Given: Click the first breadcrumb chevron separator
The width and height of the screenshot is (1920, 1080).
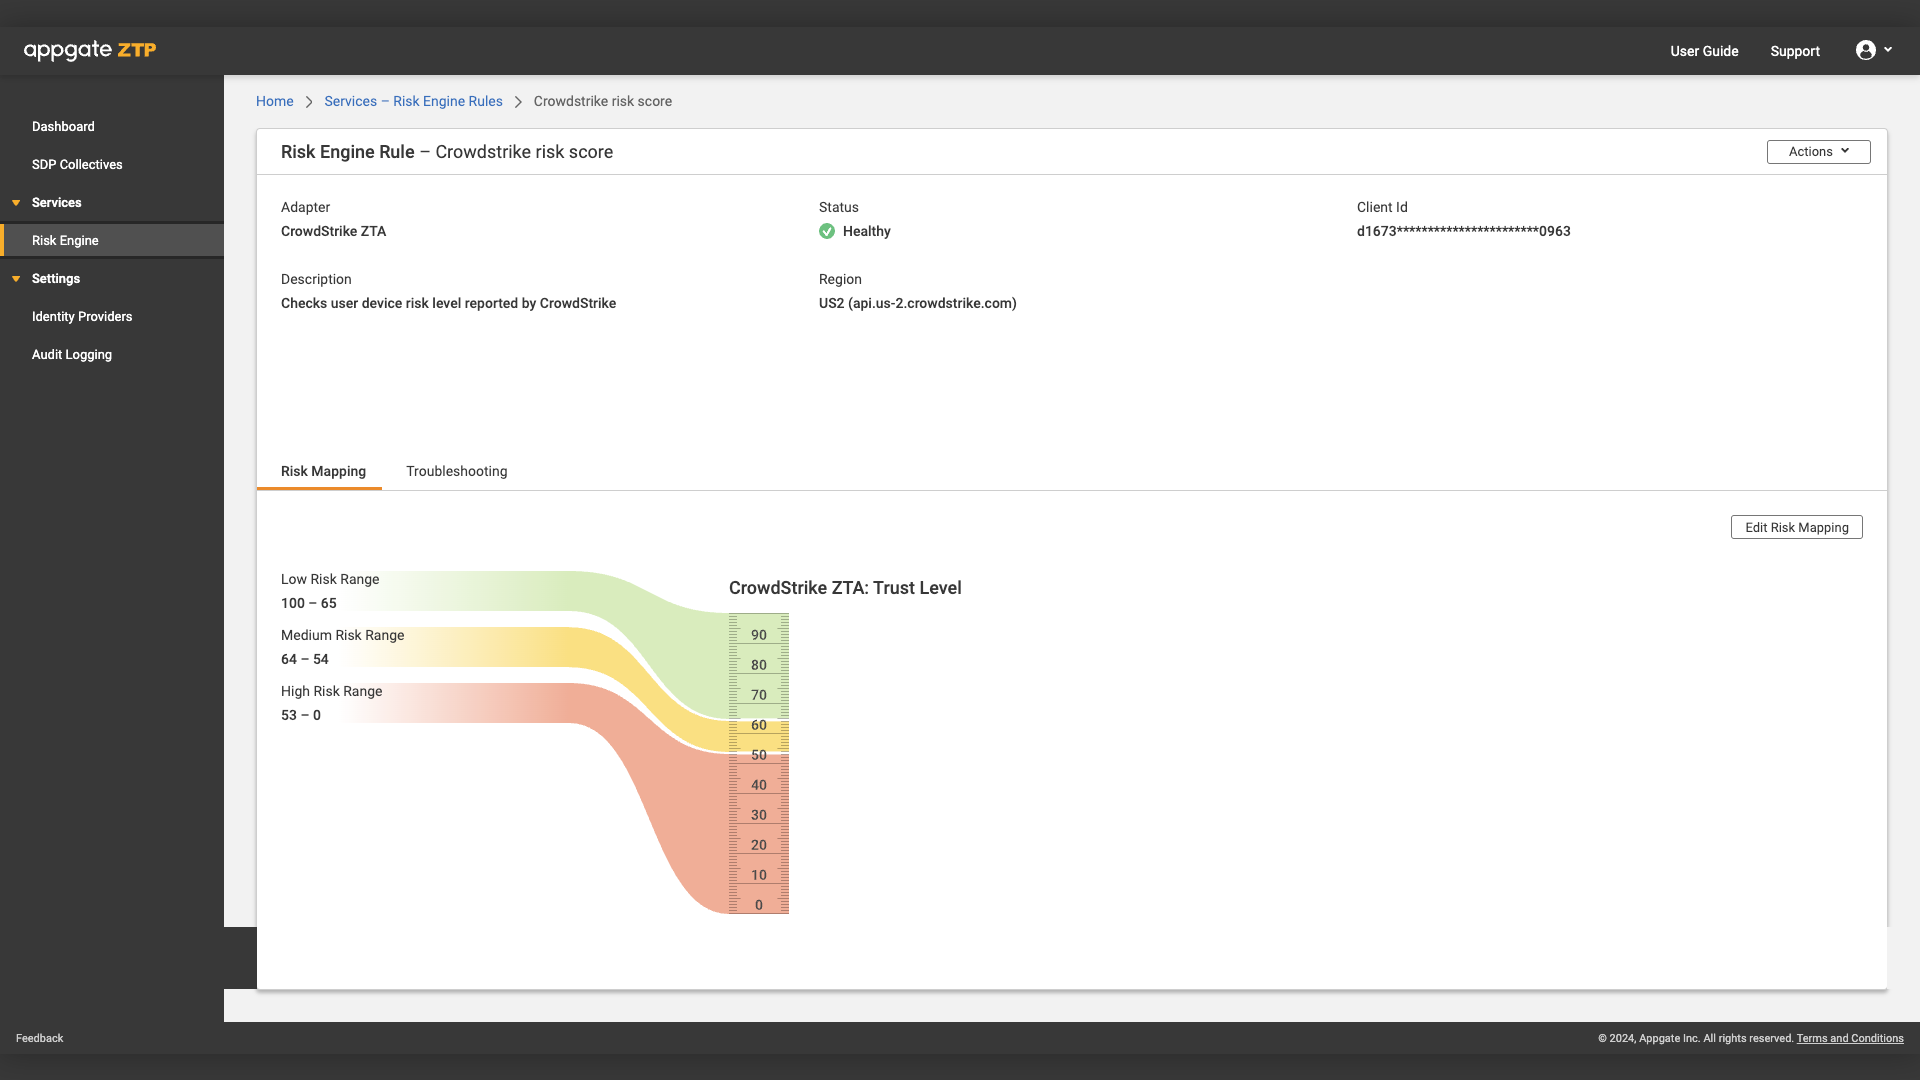Looking at the screenshot, I should pyautogui.click(x=309, y=102).
